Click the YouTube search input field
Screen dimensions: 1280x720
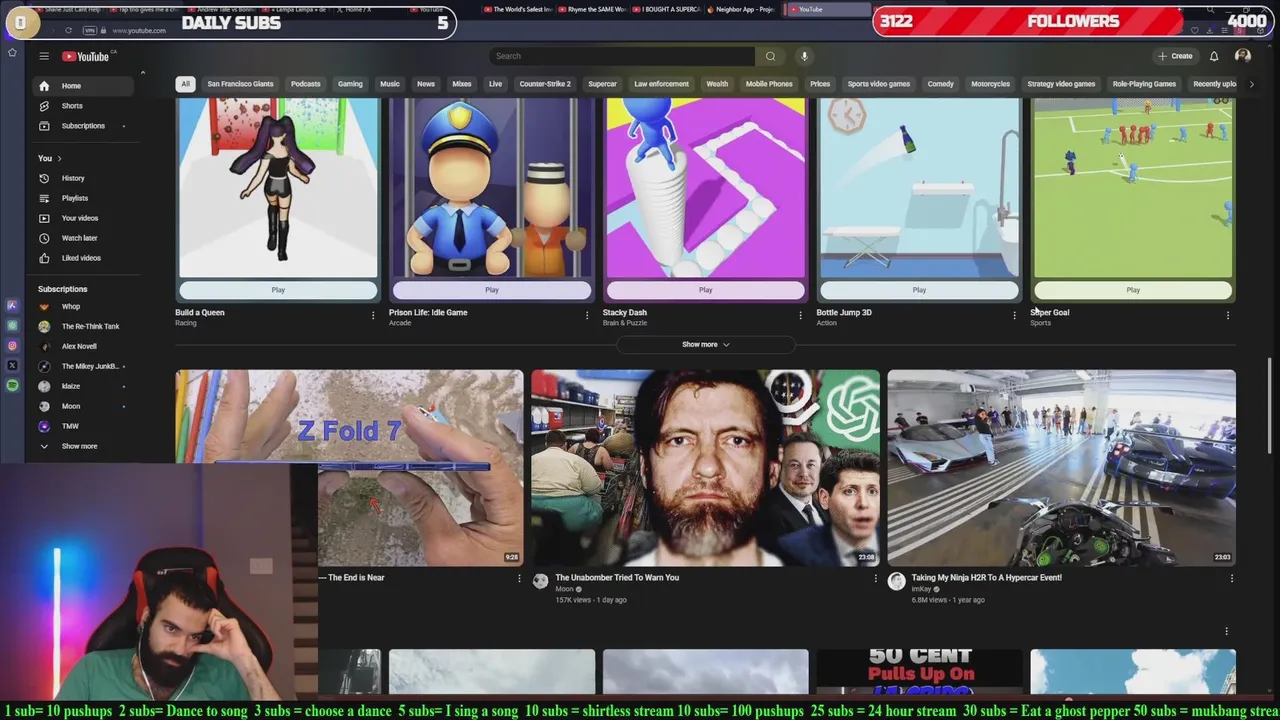point(622,56)
